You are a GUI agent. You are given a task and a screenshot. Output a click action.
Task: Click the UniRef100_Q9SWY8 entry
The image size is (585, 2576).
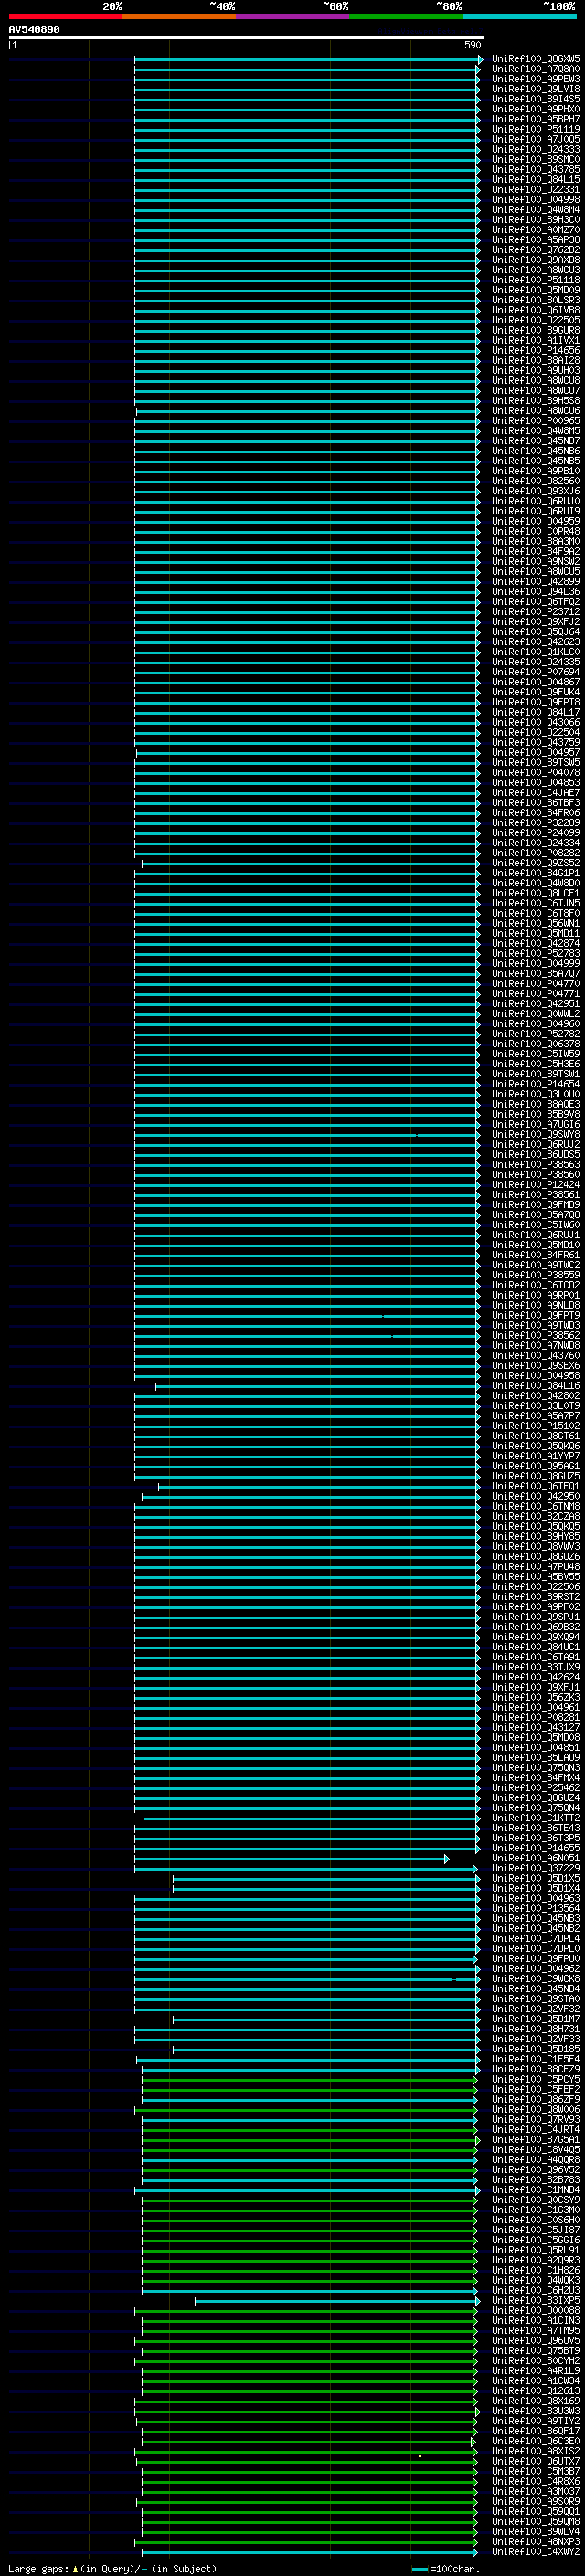[535, 1135]
